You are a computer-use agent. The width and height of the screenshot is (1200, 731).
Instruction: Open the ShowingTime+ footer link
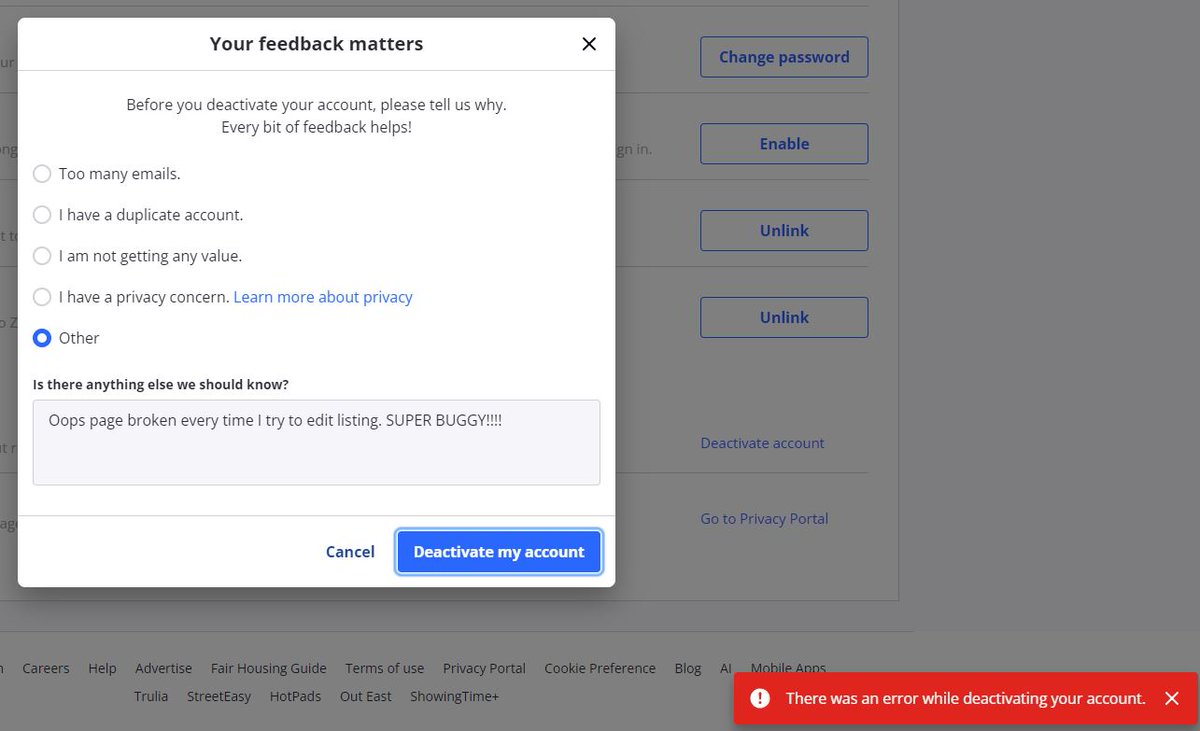454,696
